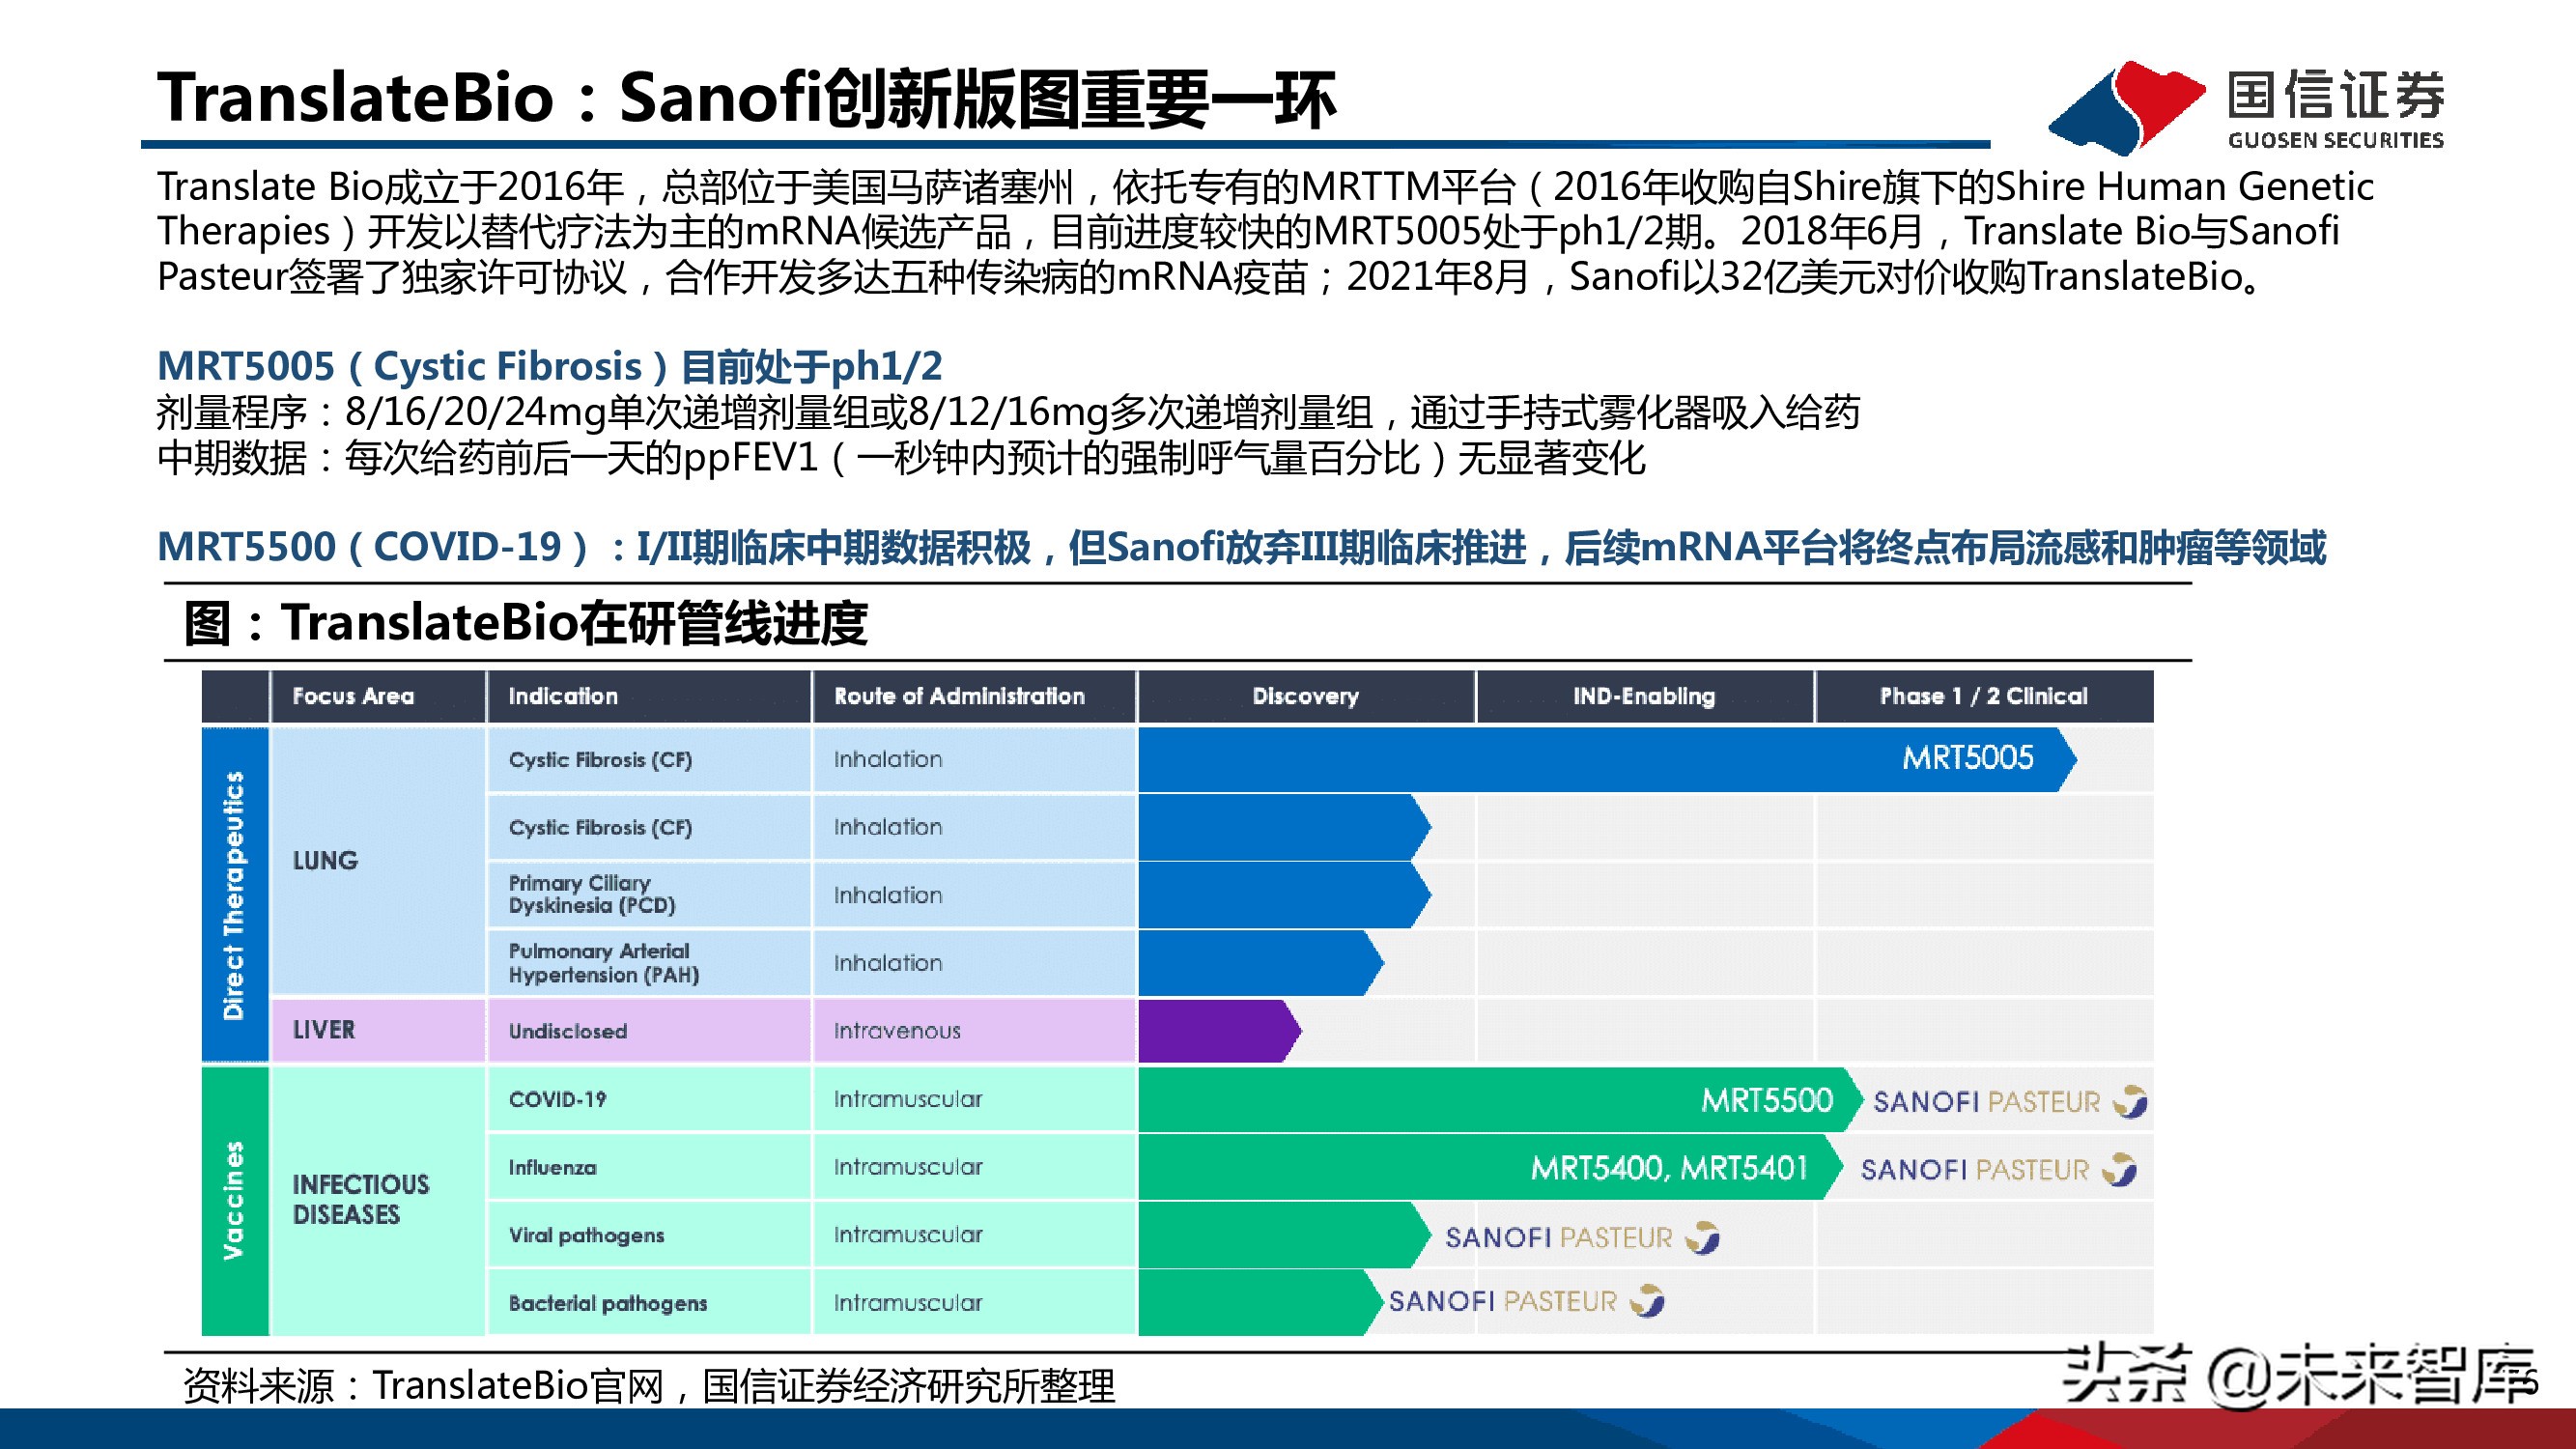The image size is (2576, 1449).
Task: Click the source note 资料来源 line
Action: [x=649, y=1385]
